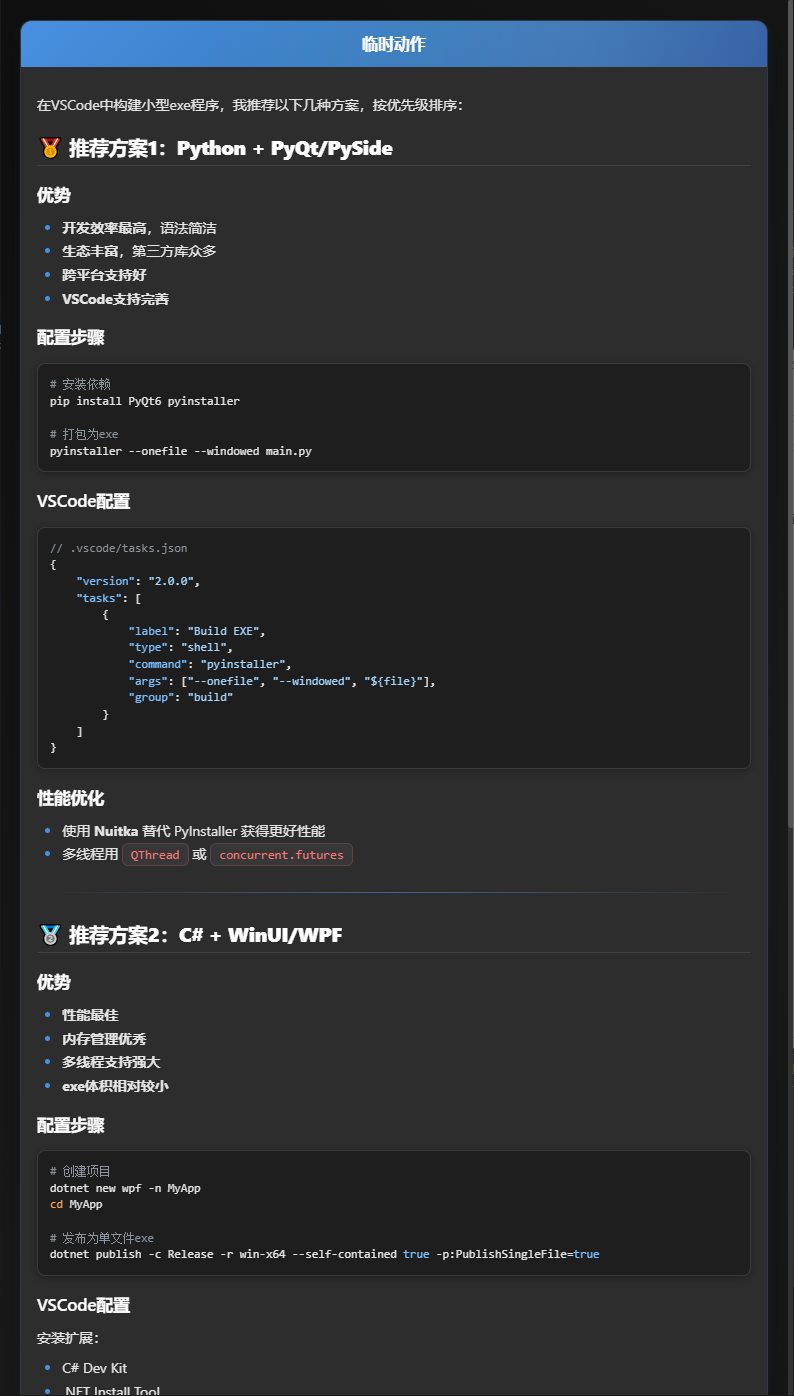Click the gold medal icon beside 推荐方案1
The image size is (794, 1396).
tap(49, 148)
